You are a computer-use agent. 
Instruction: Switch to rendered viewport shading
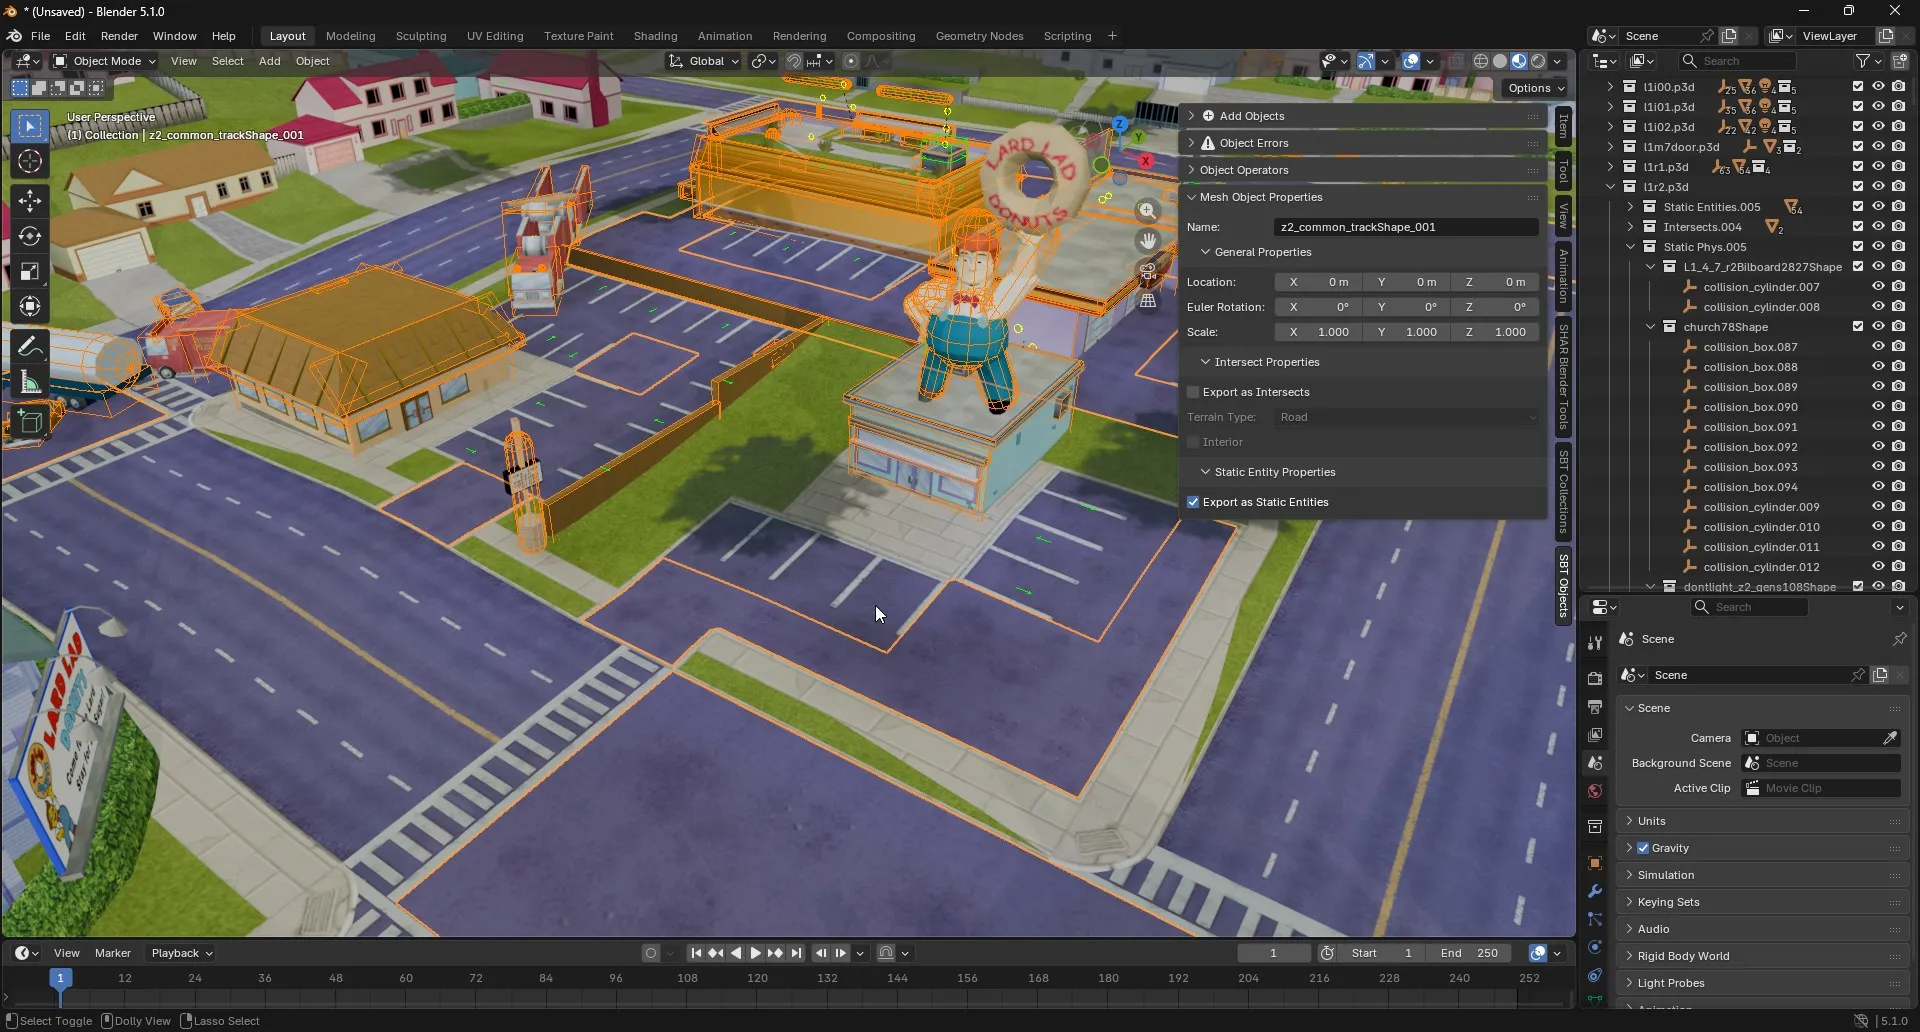(1538, 61)
